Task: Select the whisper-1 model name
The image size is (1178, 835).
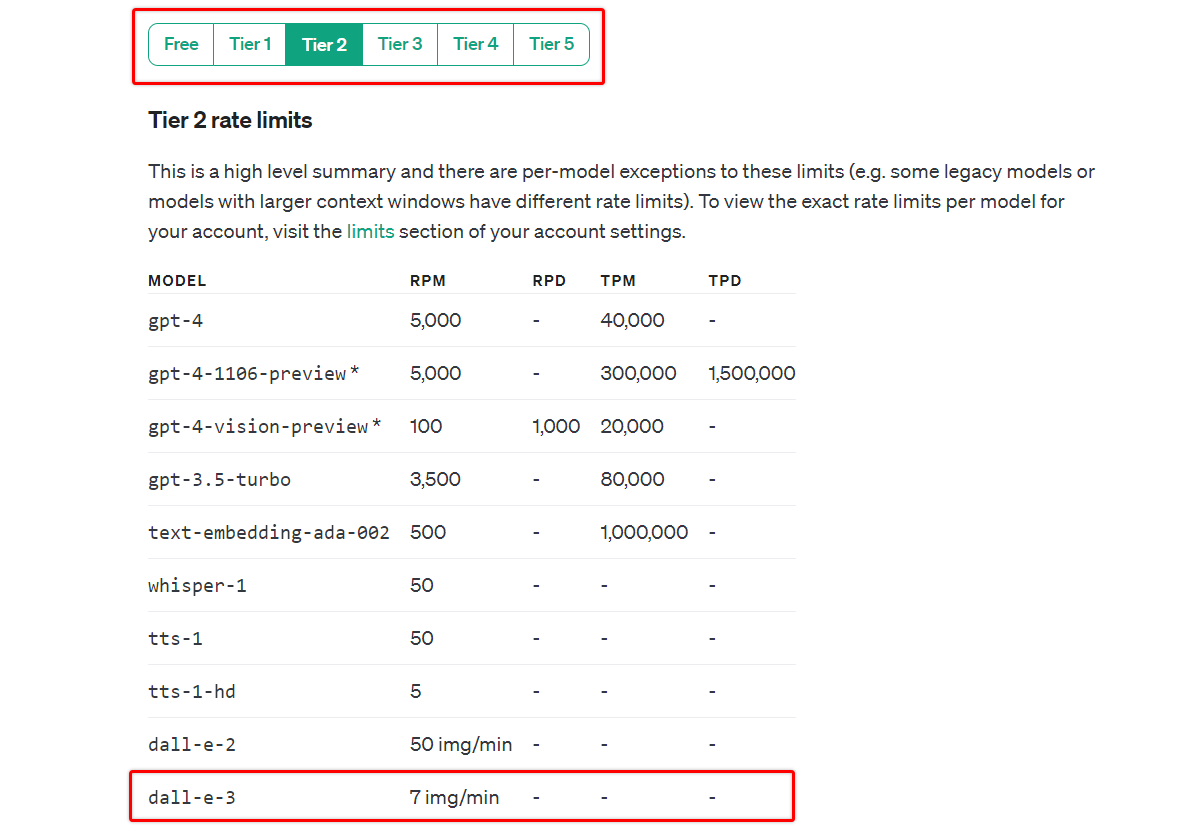Action: (198, 585)
